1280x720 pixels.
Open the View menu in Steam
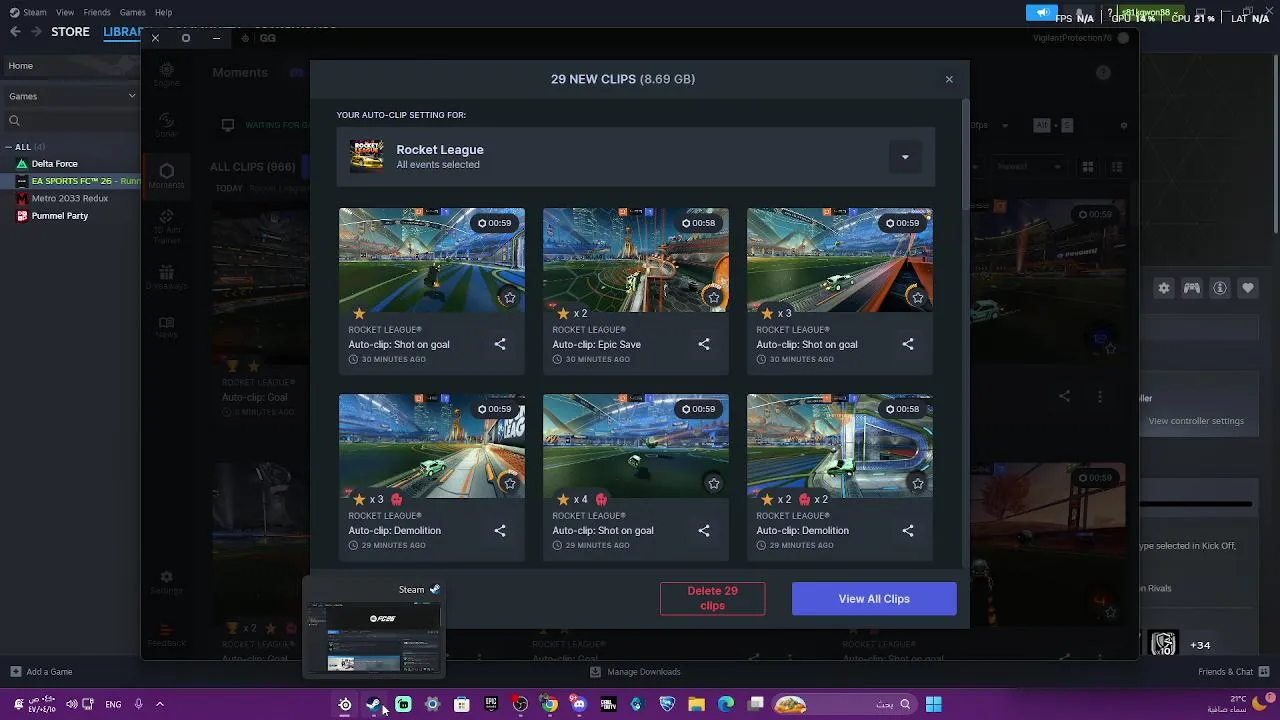[x=65, y=12]
